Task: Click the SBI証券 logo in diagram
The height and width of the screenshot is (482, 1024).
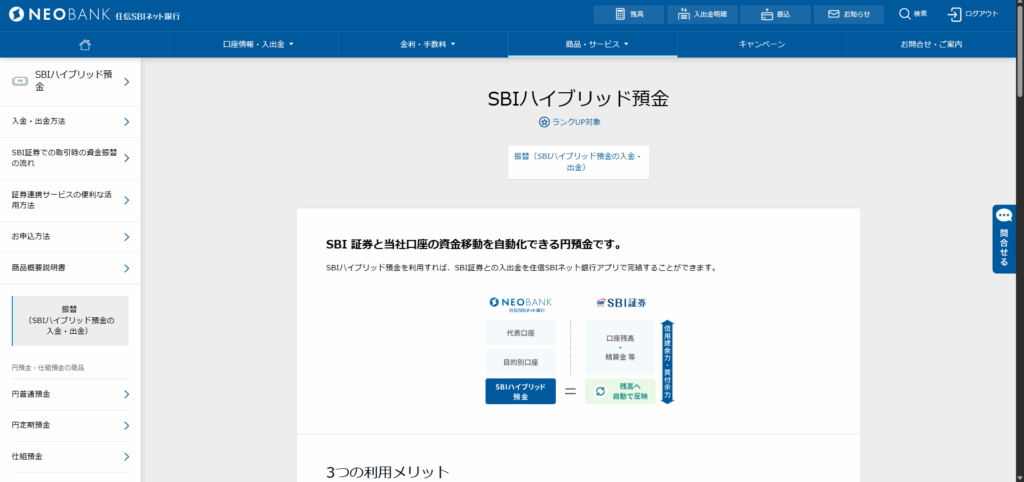Action: coord(622,303)
